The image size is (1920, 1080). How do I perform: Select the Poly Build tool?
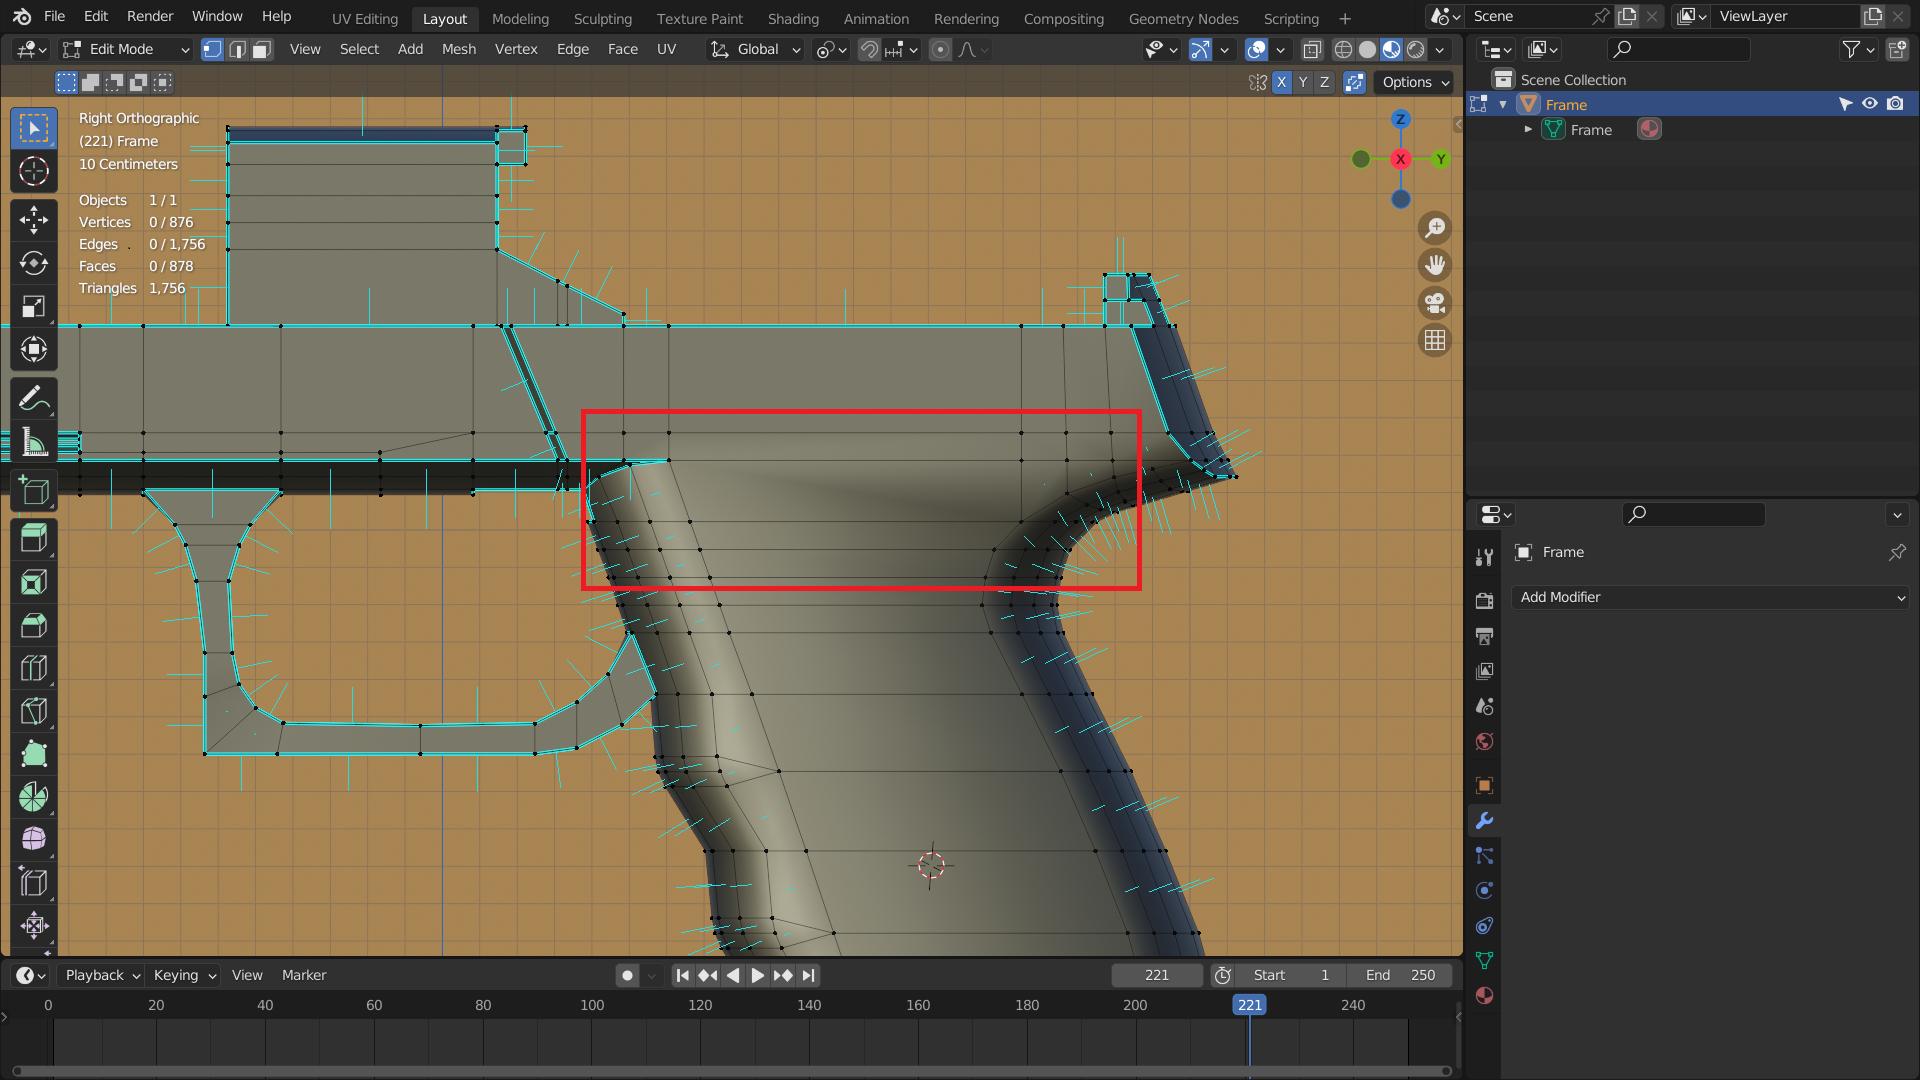pos(34,754)
